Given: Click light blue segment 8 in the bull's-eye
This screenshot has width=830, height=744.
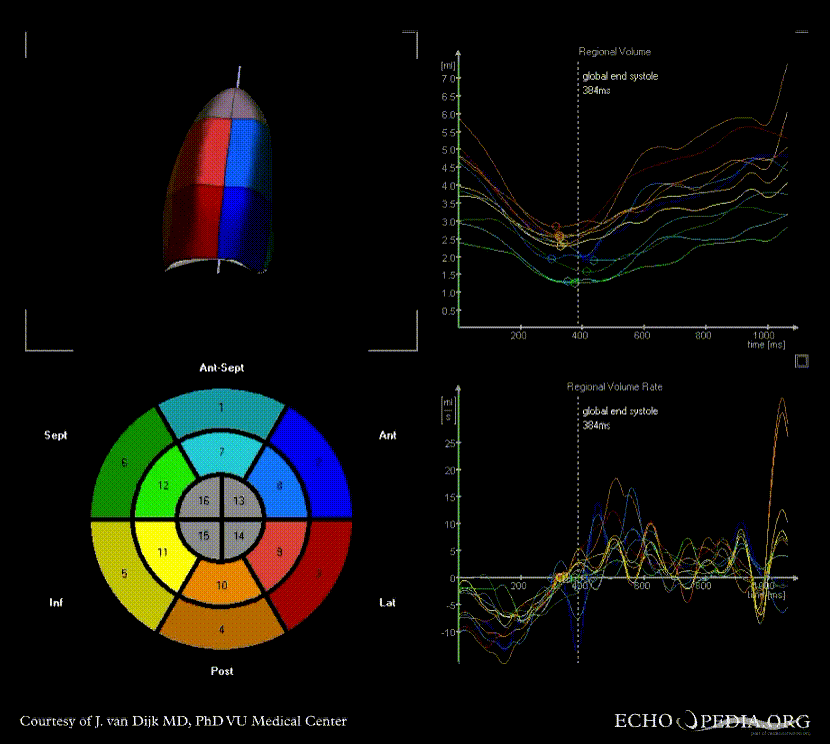Looking at the screenshot, I should click(x=279, y=486).
